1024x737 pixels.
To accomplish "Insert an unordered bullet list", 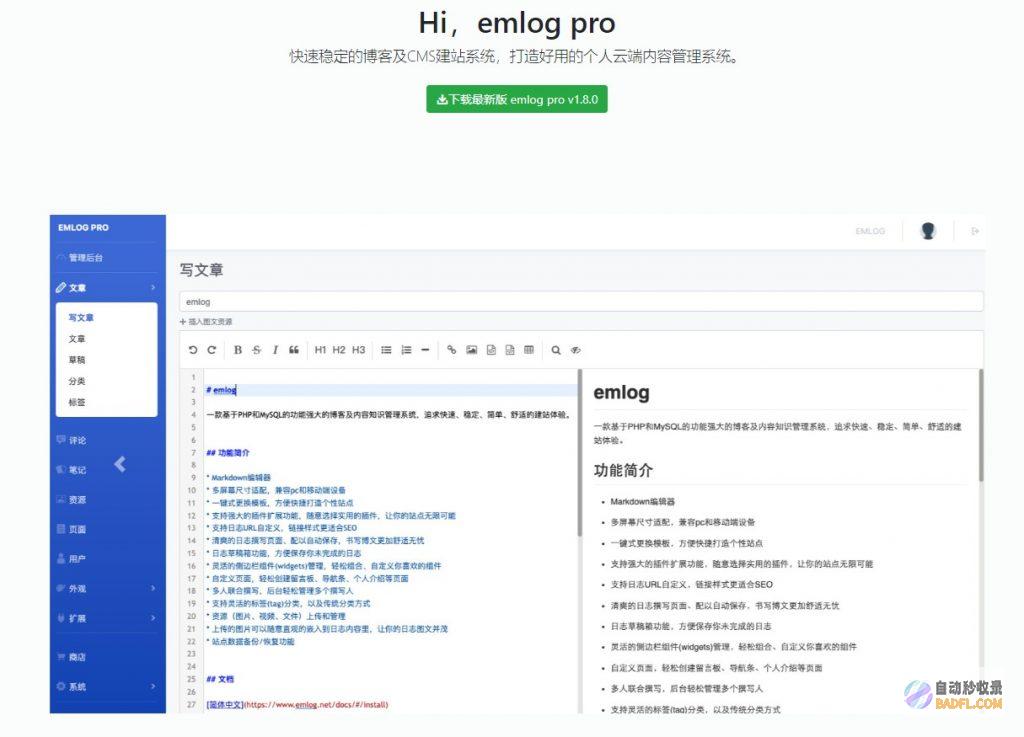I will 387,350.
